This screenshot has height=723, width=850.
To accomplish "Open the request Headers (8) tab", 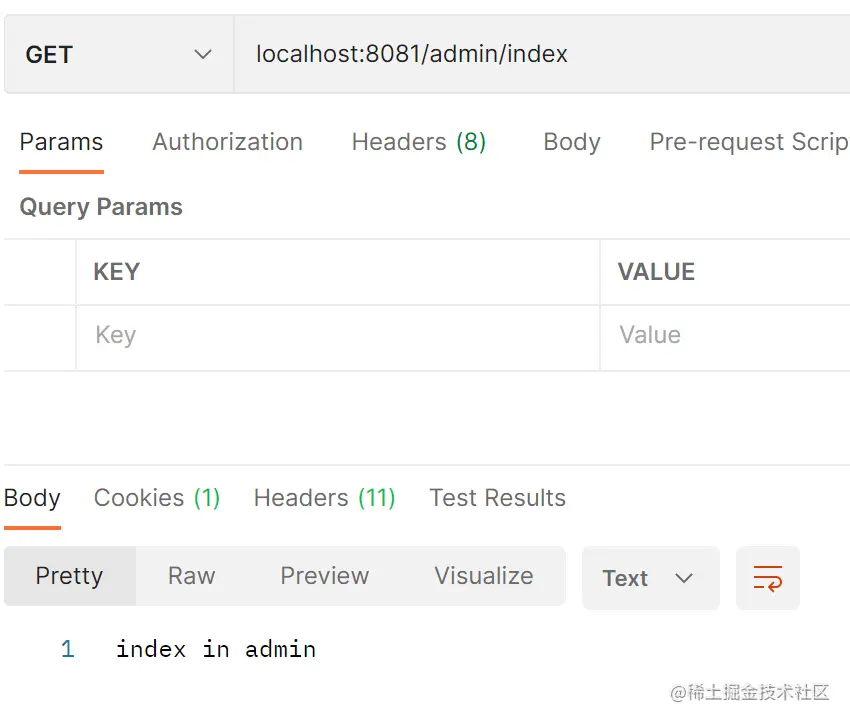I will click(418, 142).
